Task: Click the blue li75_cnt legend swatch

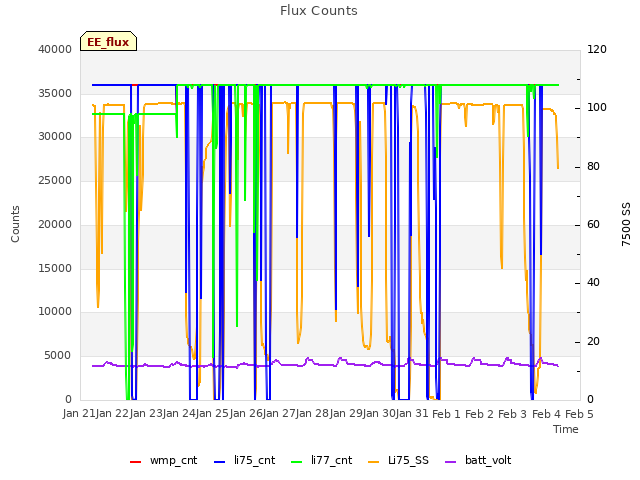Action: tap(219, 462)
